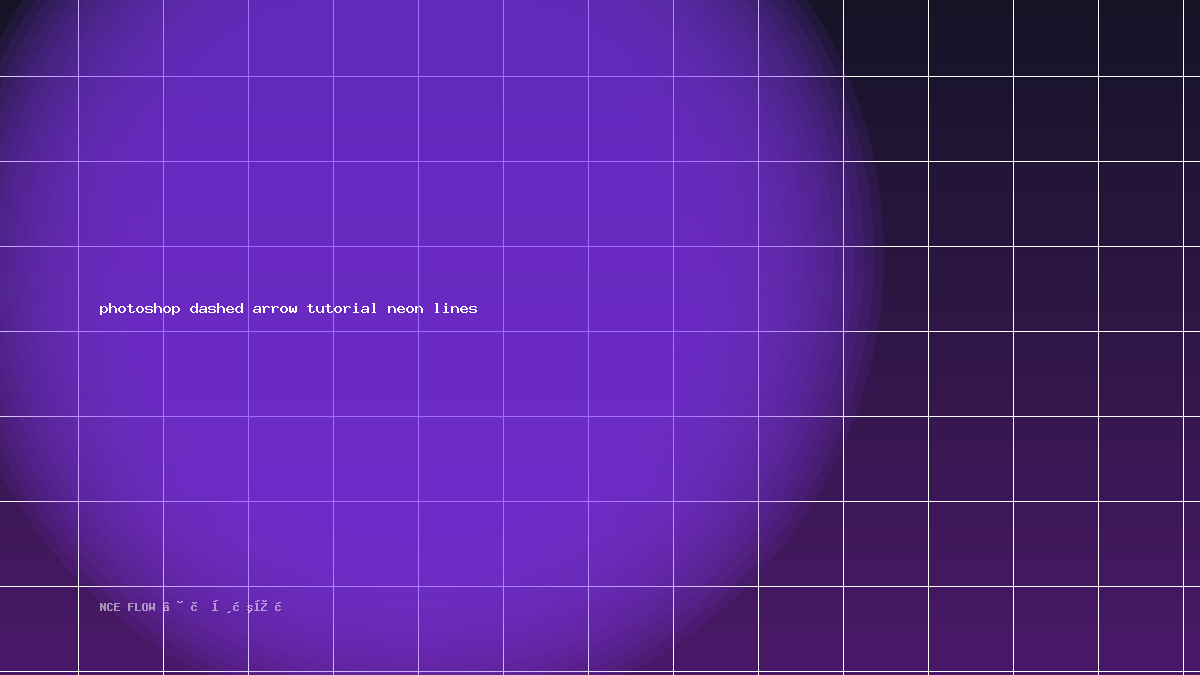Screen dimensions: 1200x675
Task: Click the final "s" of "lines"
Action: click(x=473, y=309)
